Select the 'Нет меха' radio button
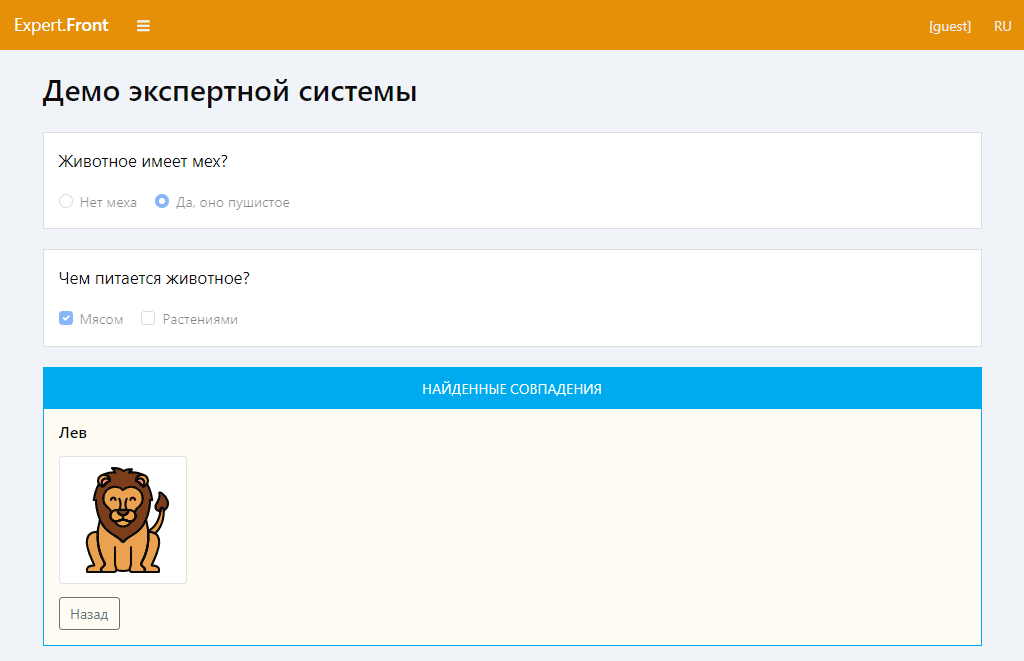1024x661 pixels. click(65, 201)
